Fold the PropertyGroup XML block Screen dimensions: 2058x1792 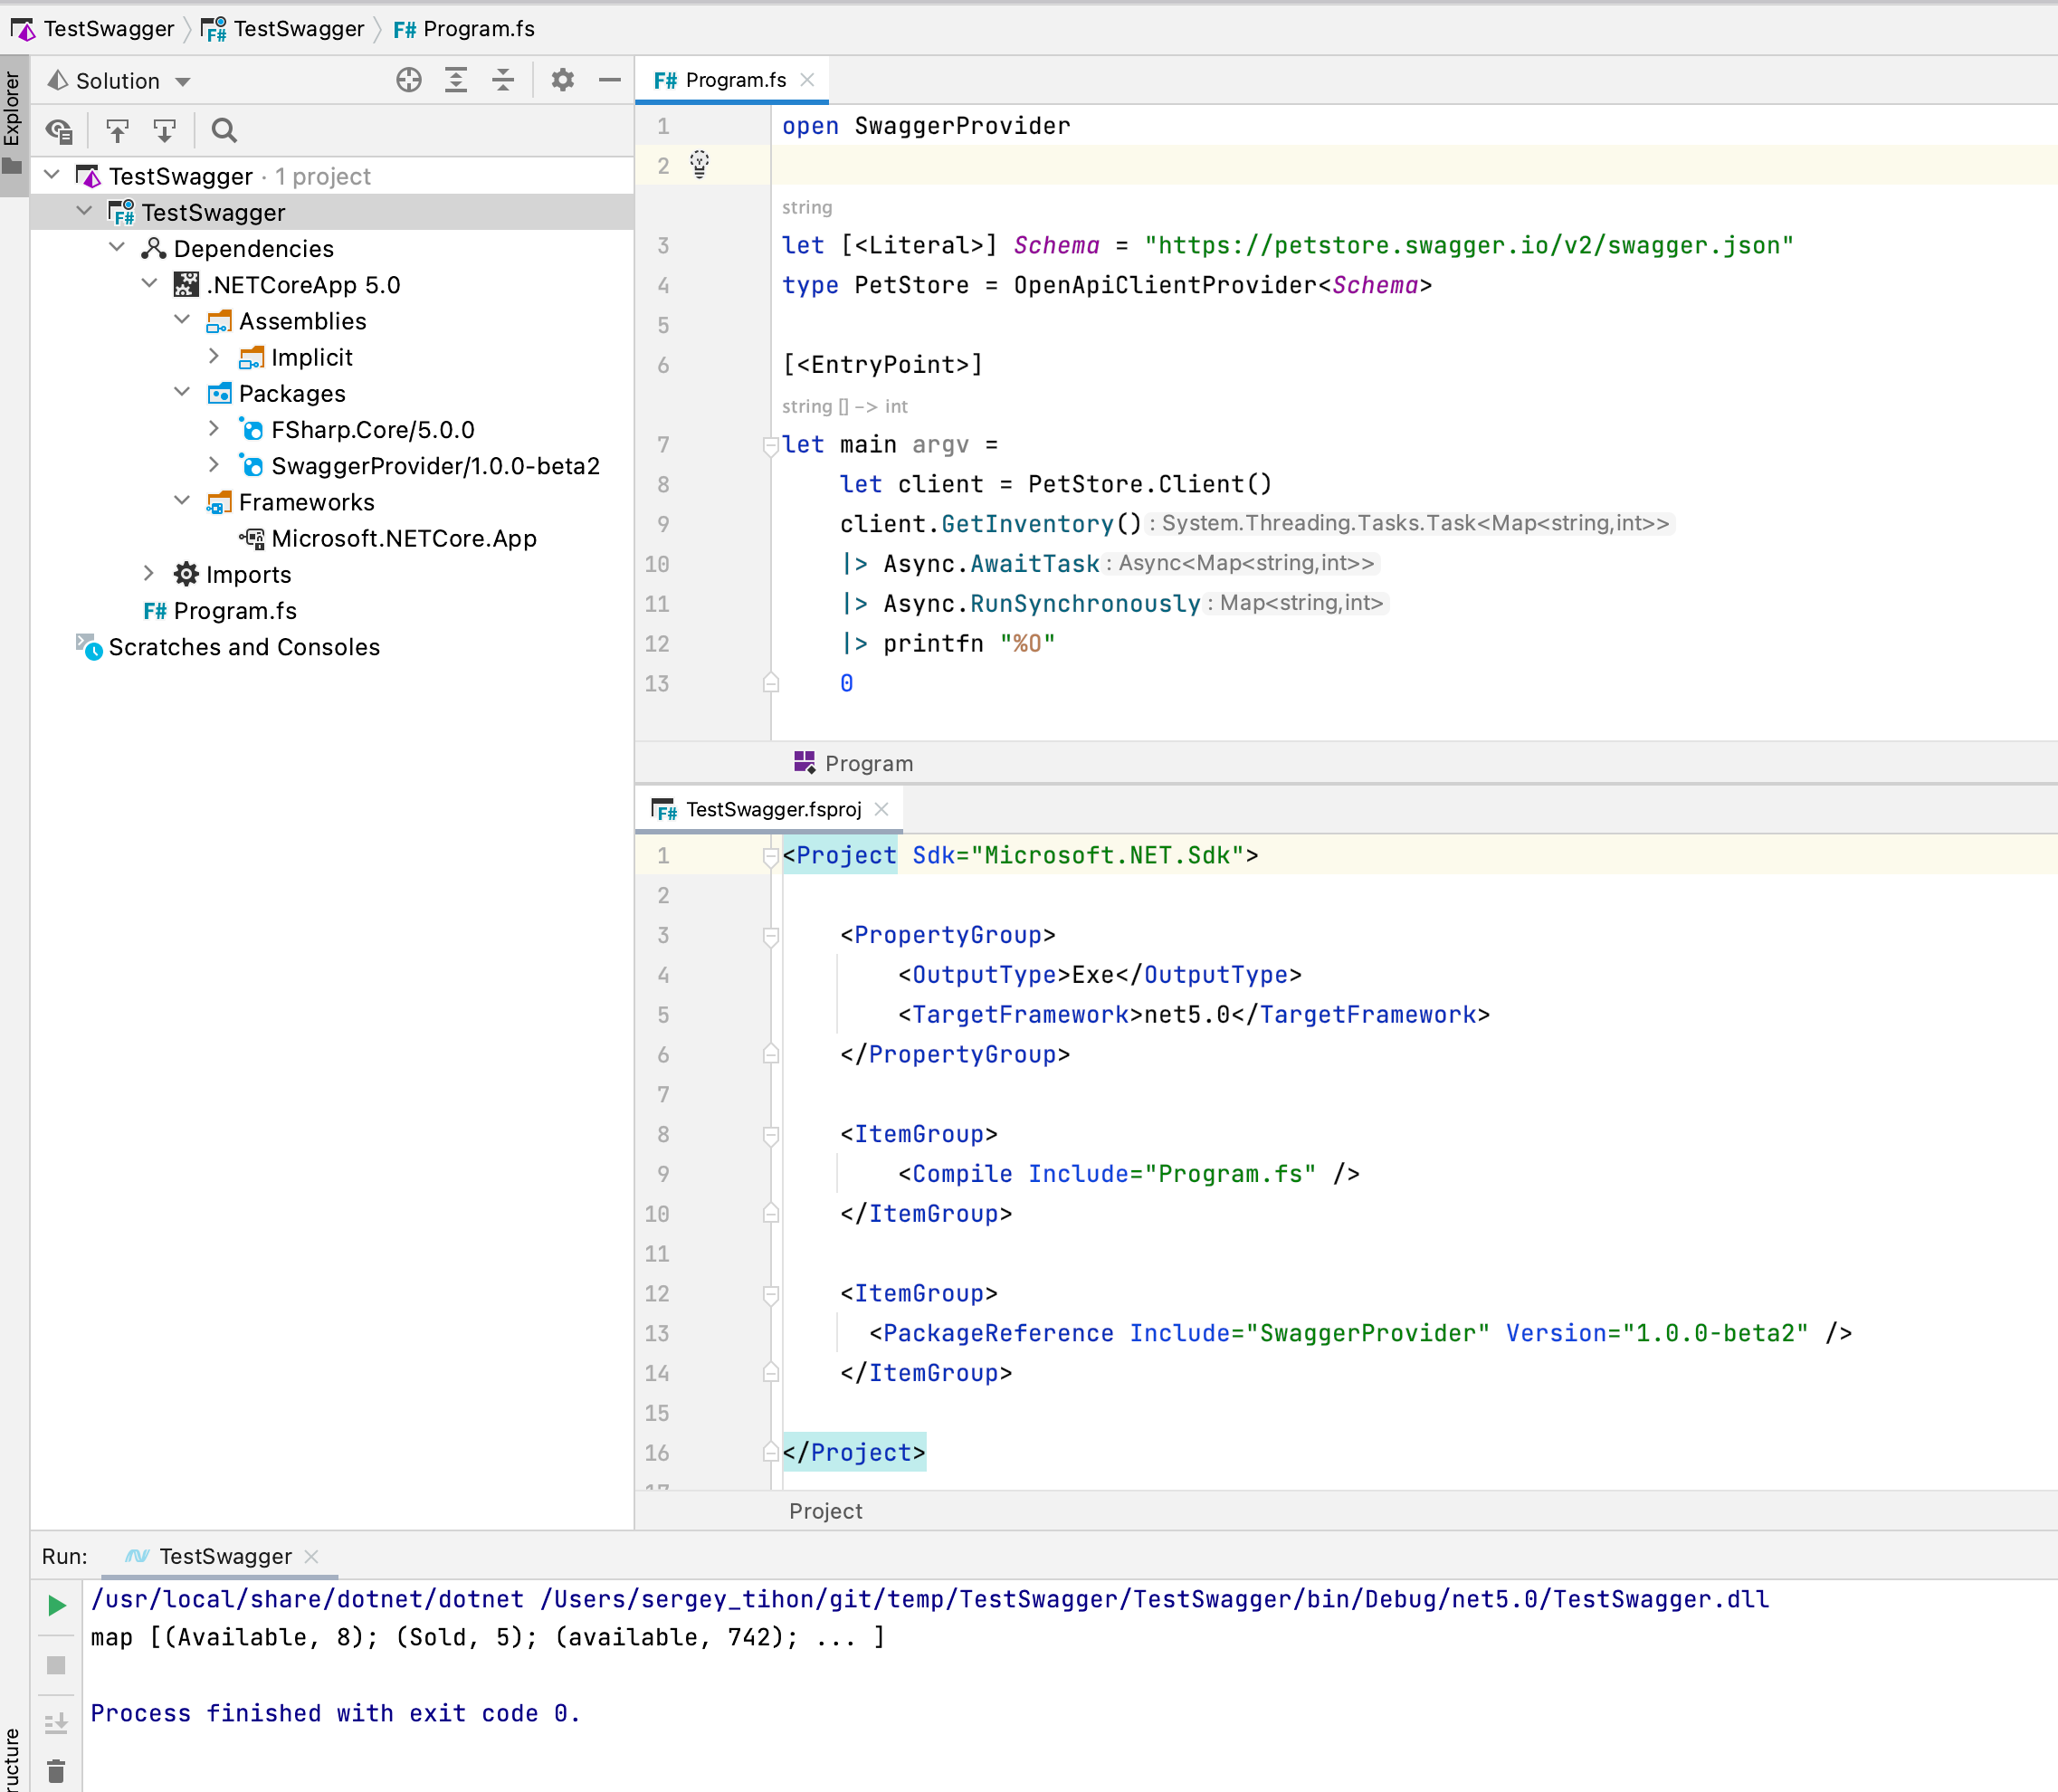pos(770,936)
